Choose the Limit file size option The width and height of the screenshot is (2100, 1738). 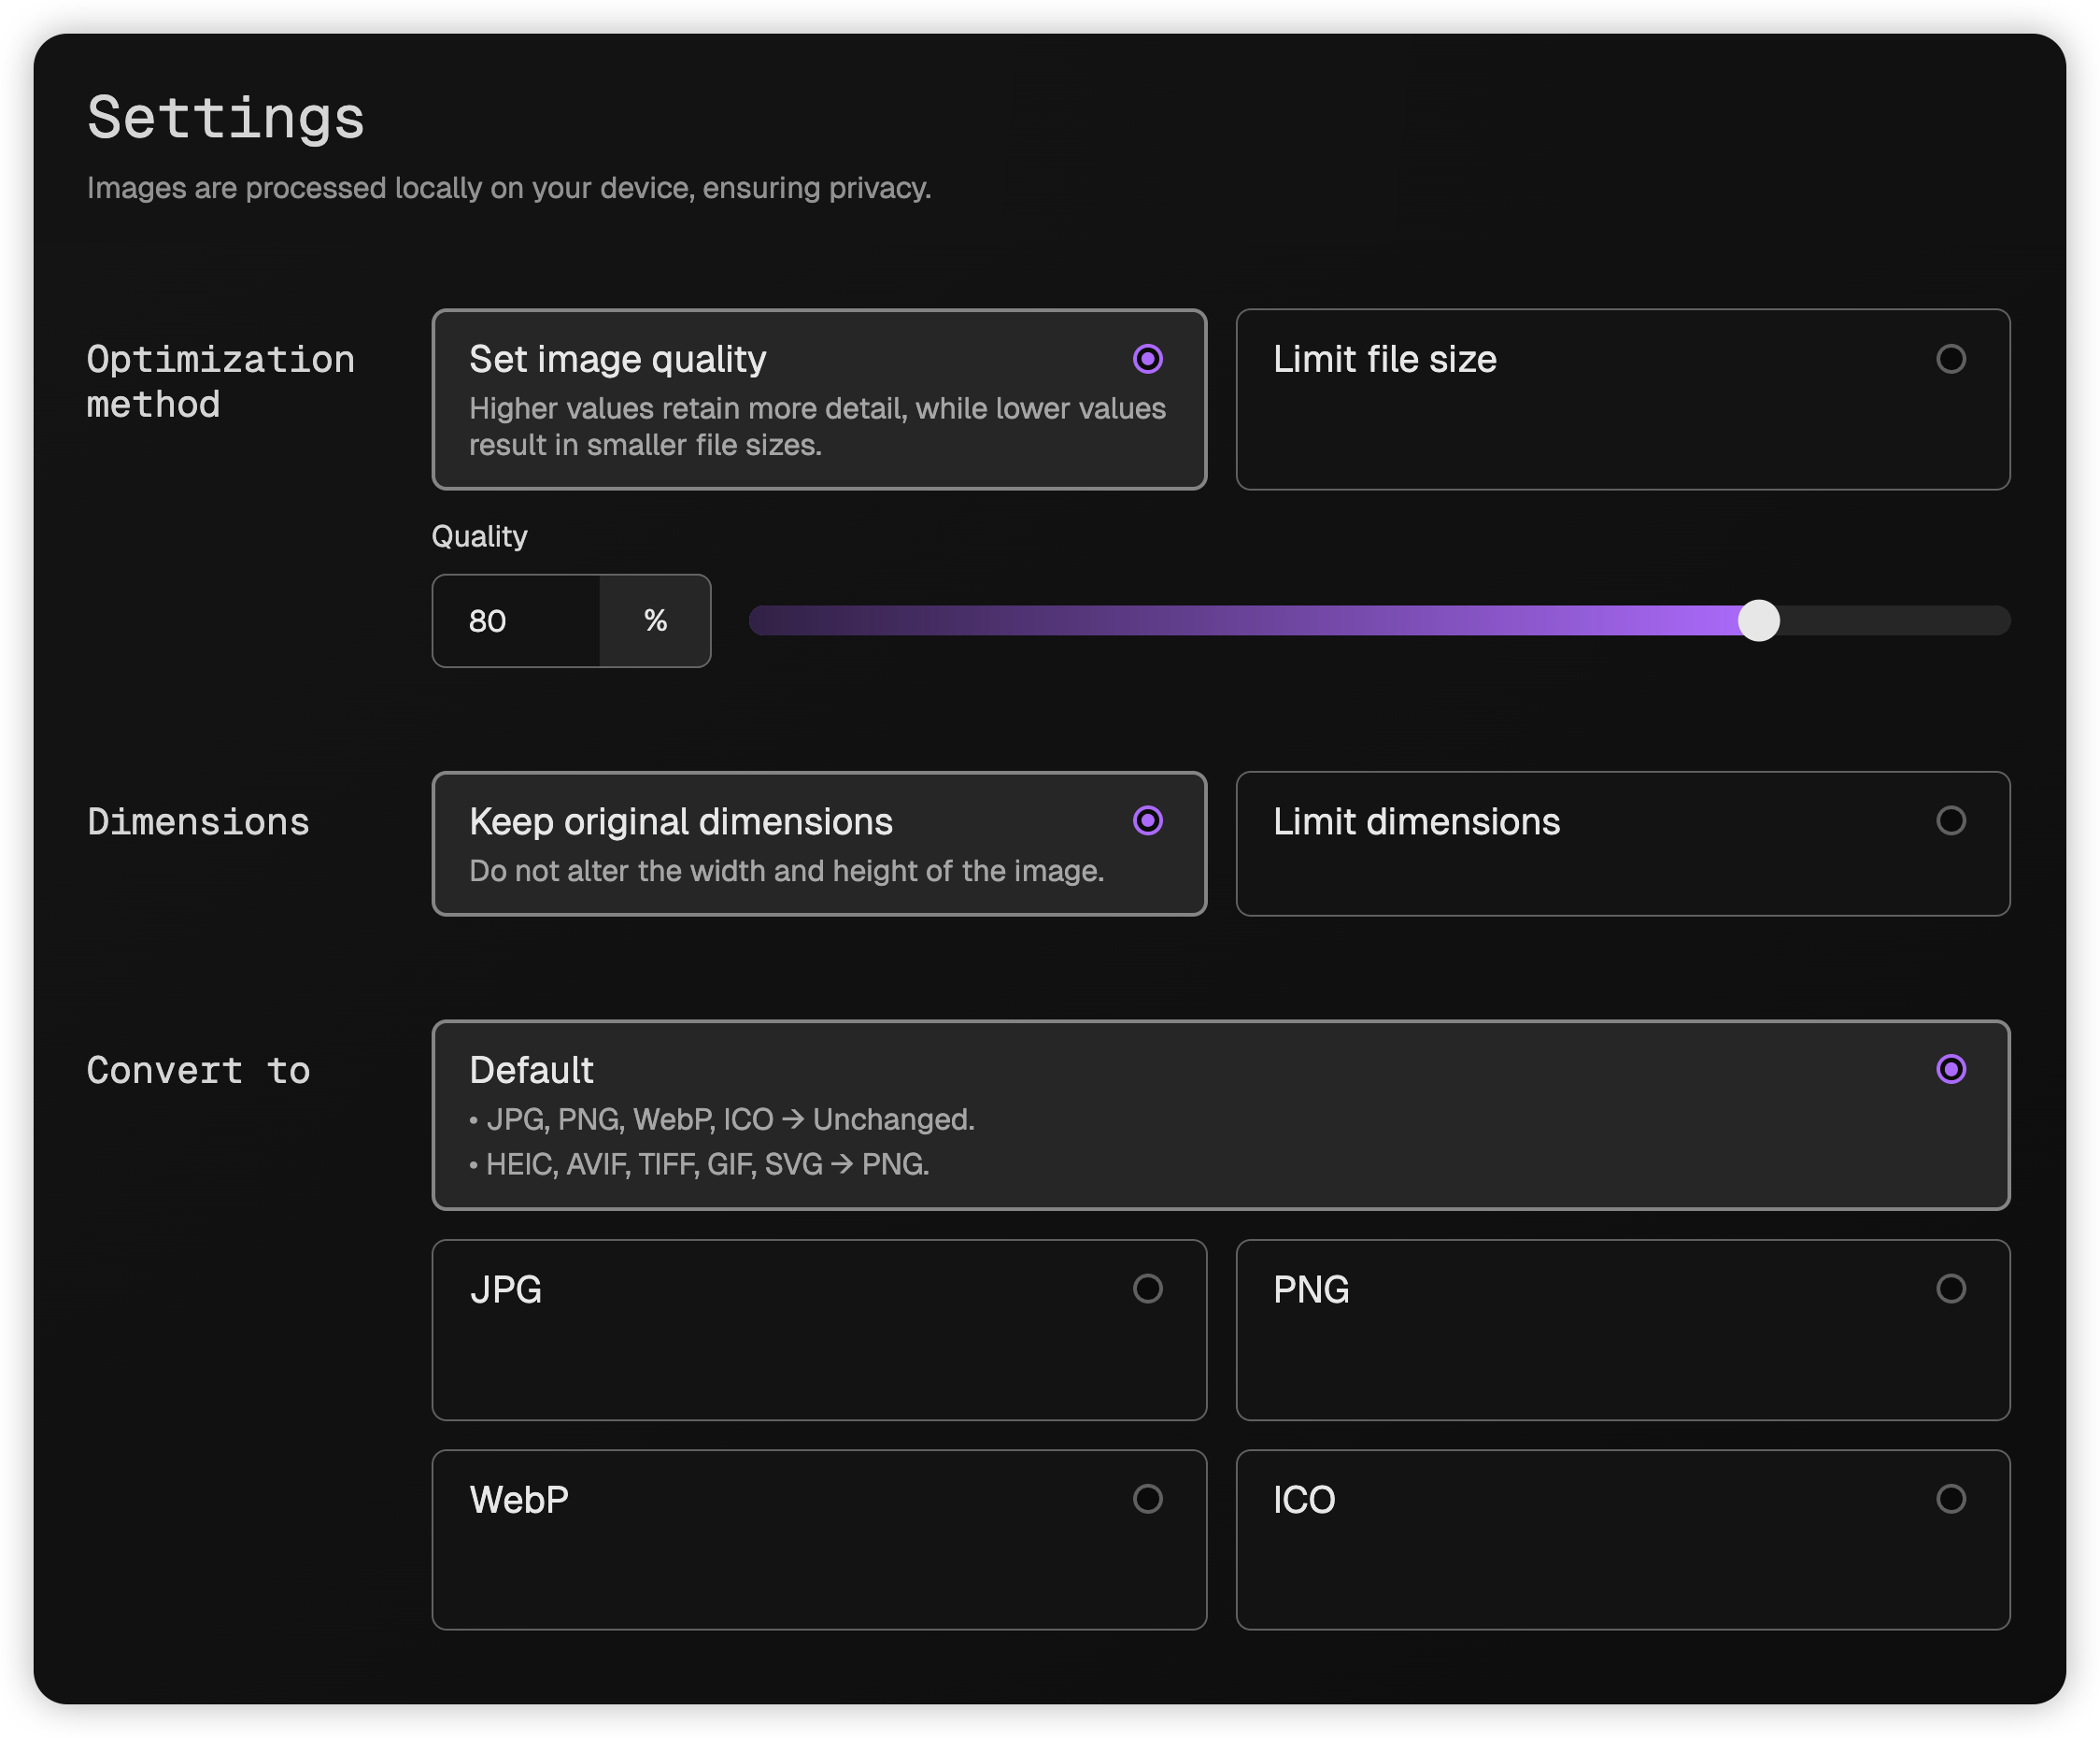click(x=1620, y=399)
